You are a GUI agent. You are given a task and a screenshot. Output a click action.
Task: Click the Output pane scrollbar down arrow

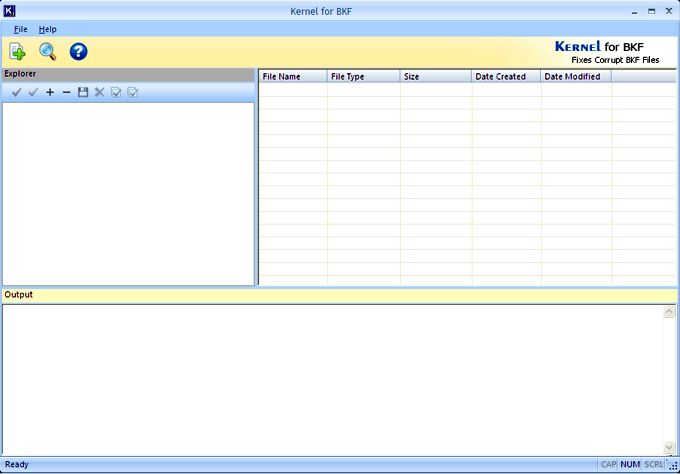pyautogui.click(x=669, y=447)
